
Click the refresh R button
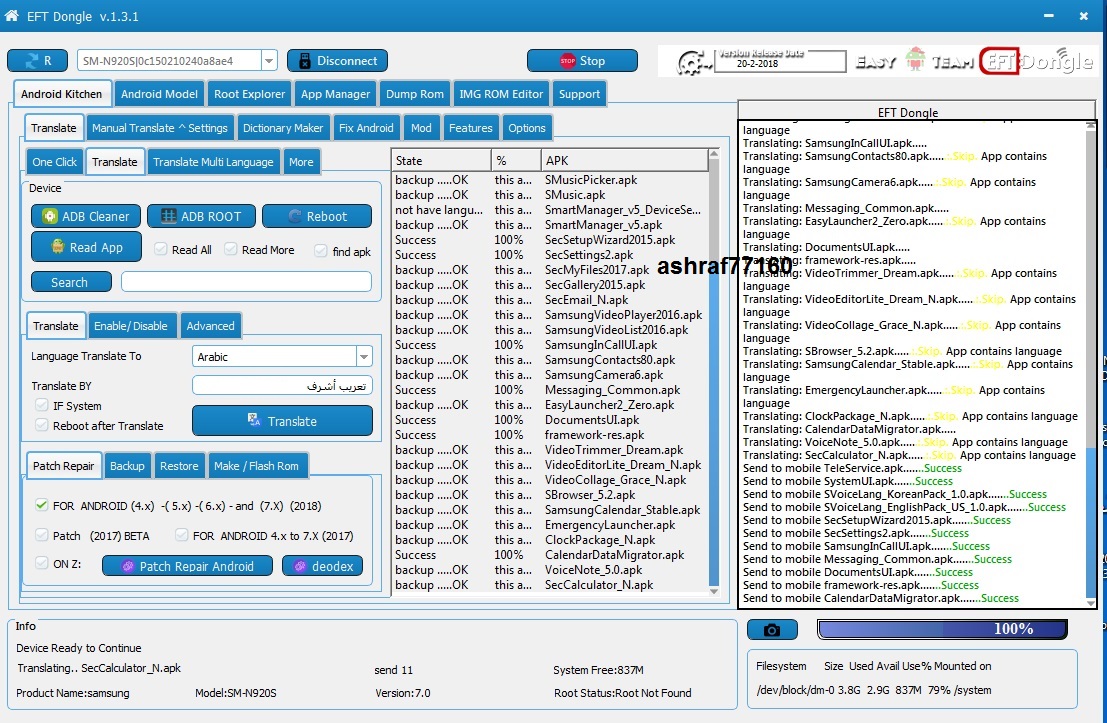point(37,61)
